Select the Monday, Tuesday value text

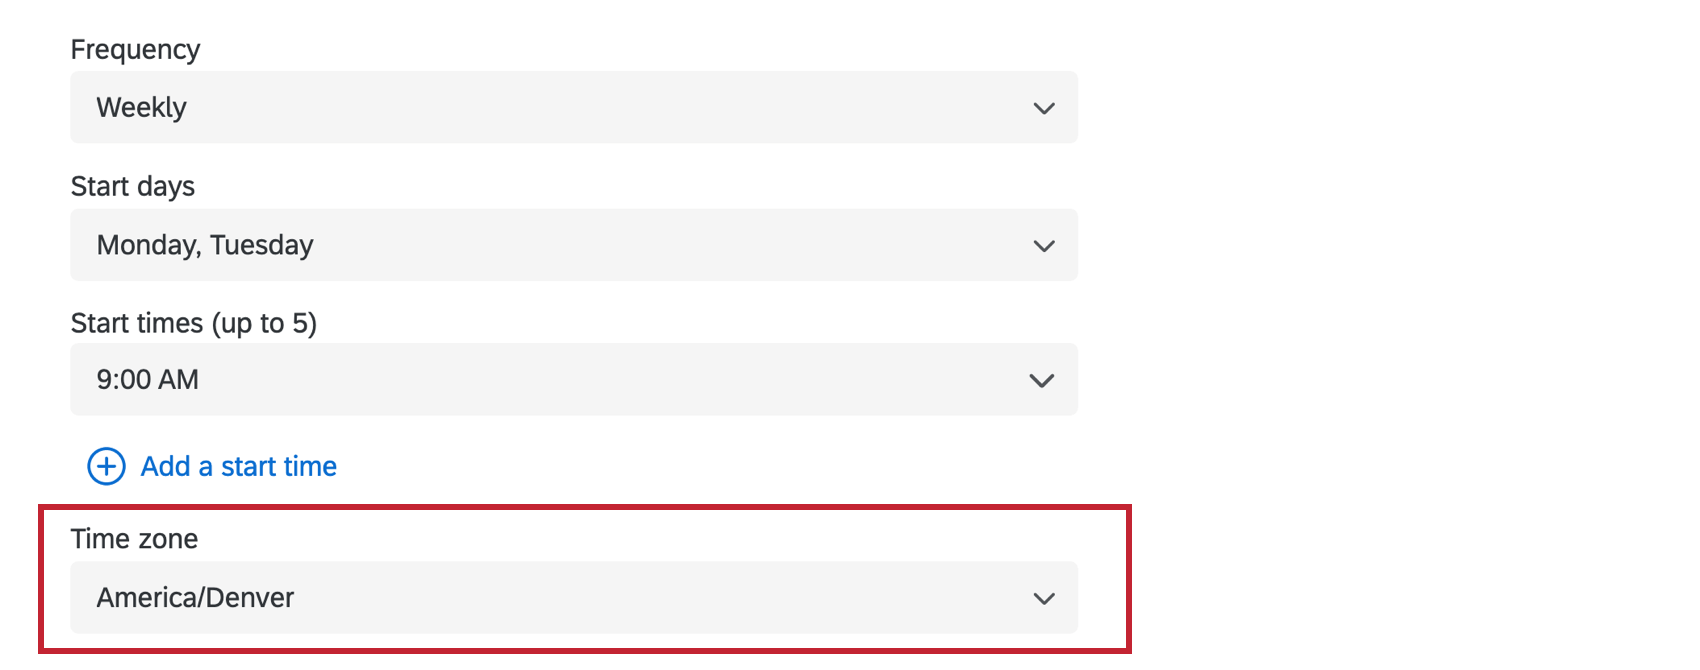[x=205, y=245]
